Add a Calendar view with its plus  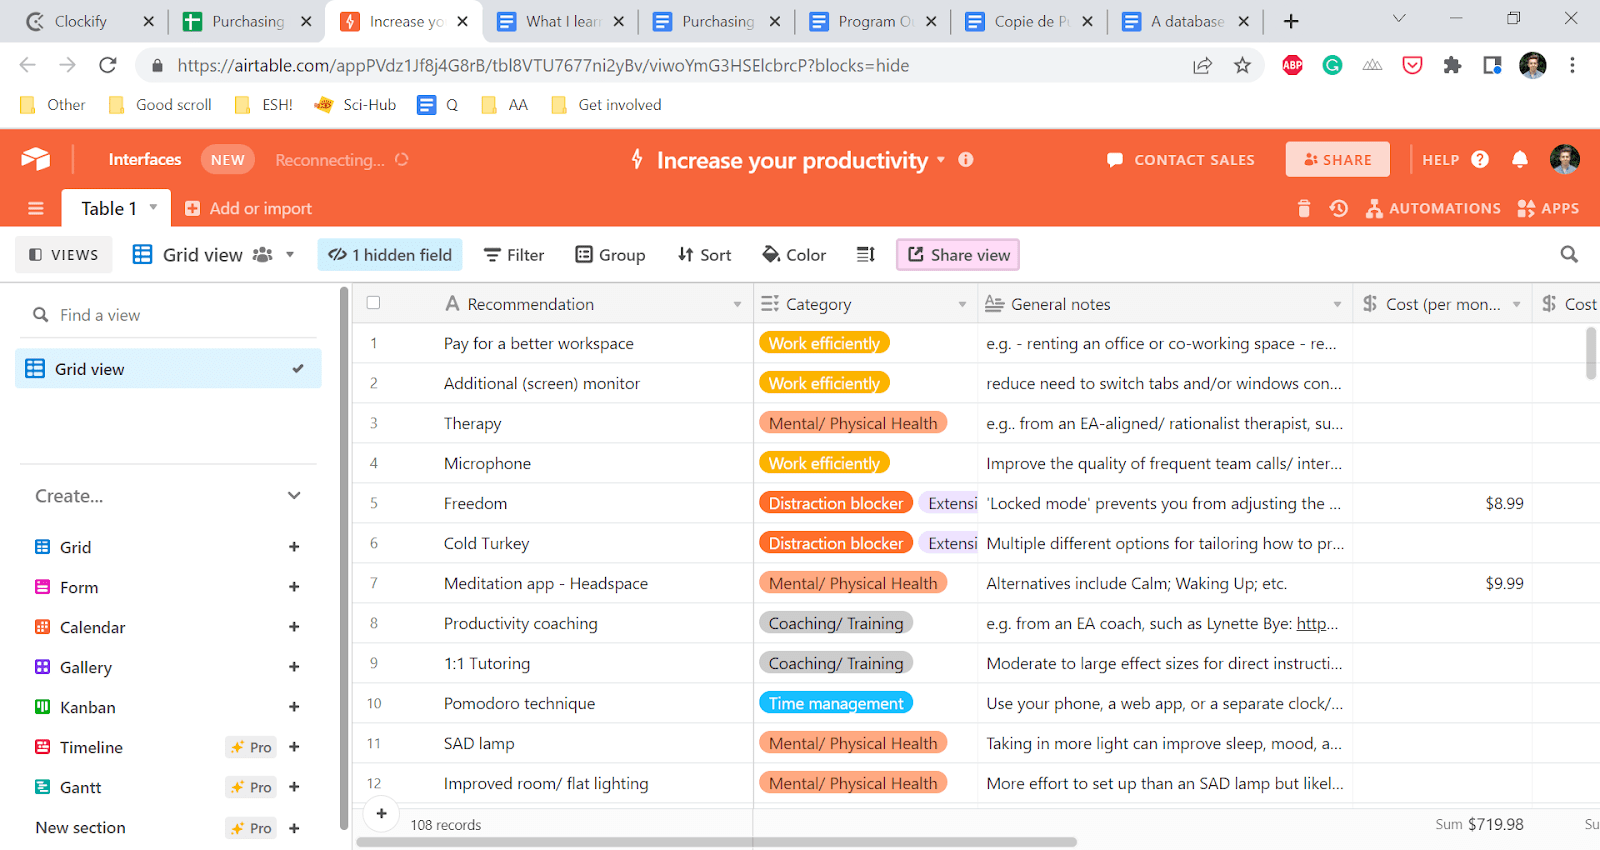pos(294,627)
